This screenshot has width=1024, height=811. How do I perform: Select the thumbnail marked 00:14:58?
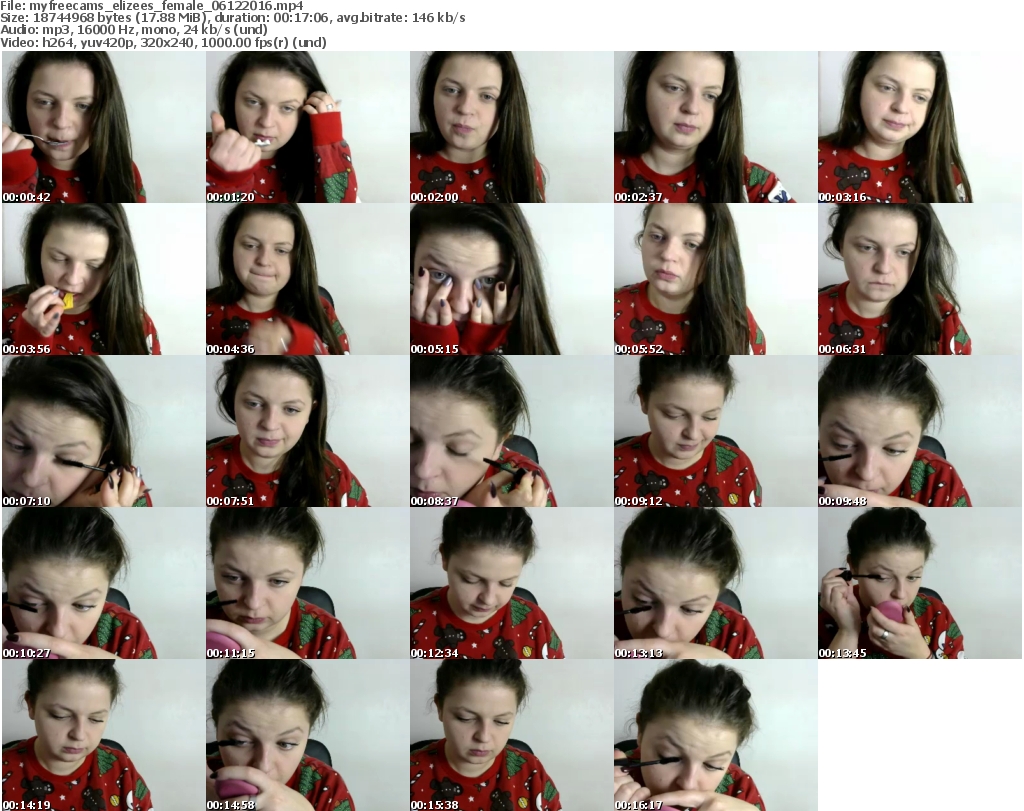coord(308,735)
